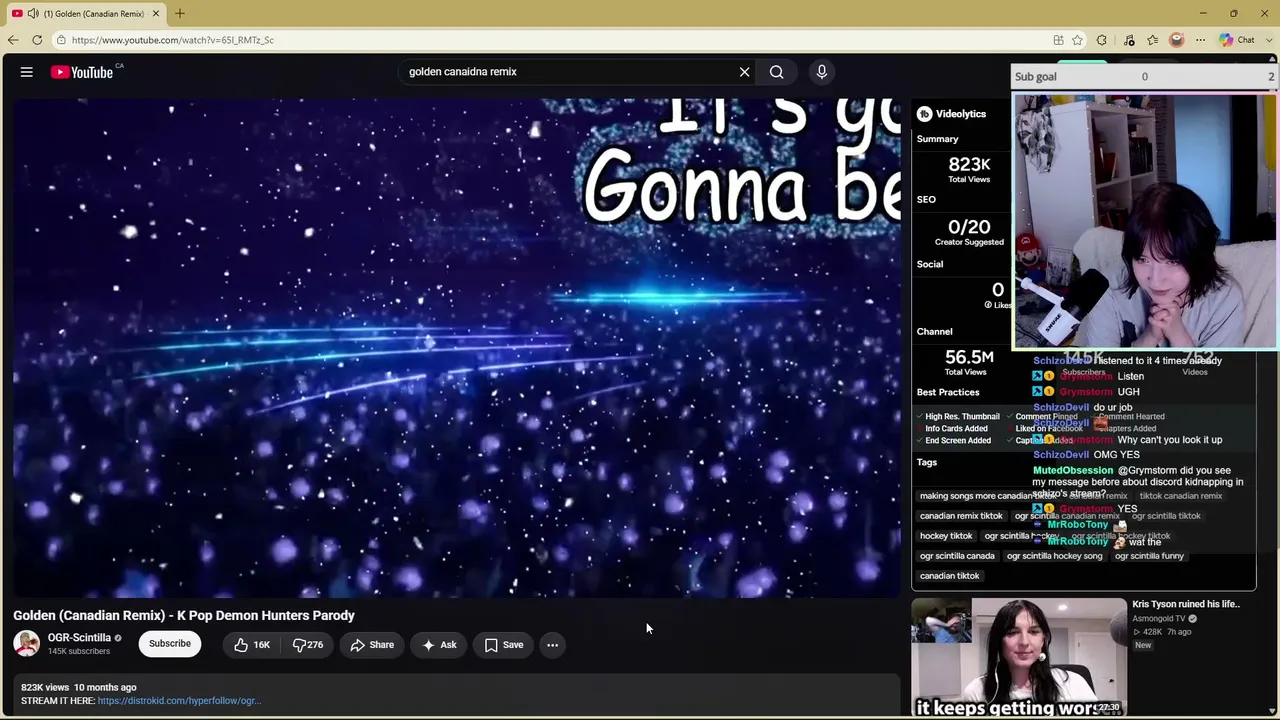Click the video title 'Golden (Canadian Remix)'
This screenshot has width=1280, height=720.
pyautogui.click(x=184, y=616)
